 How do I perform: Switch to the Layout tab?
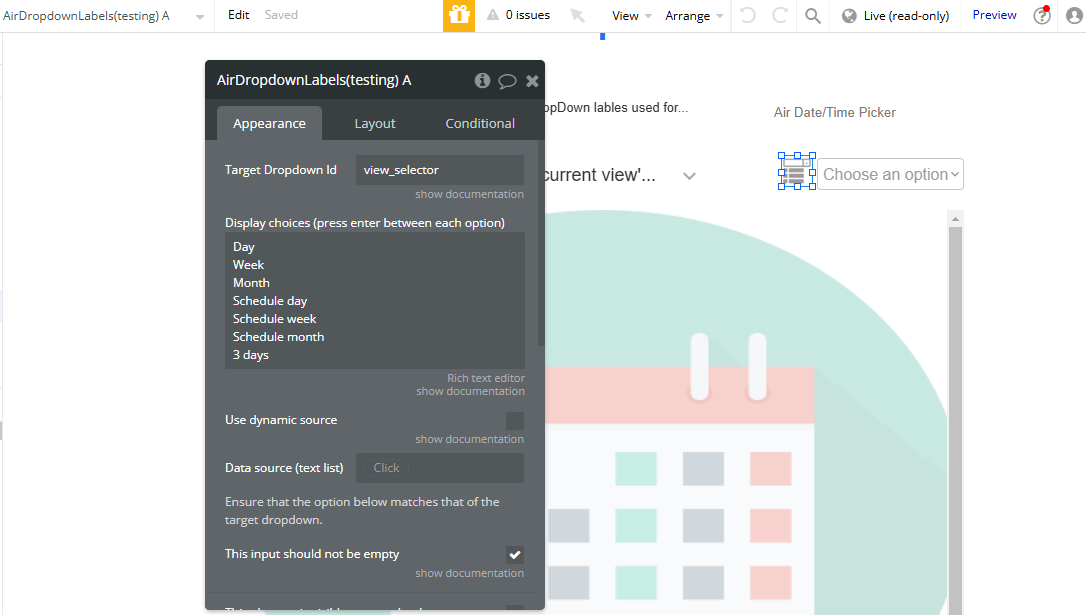(x=375, y=124)
